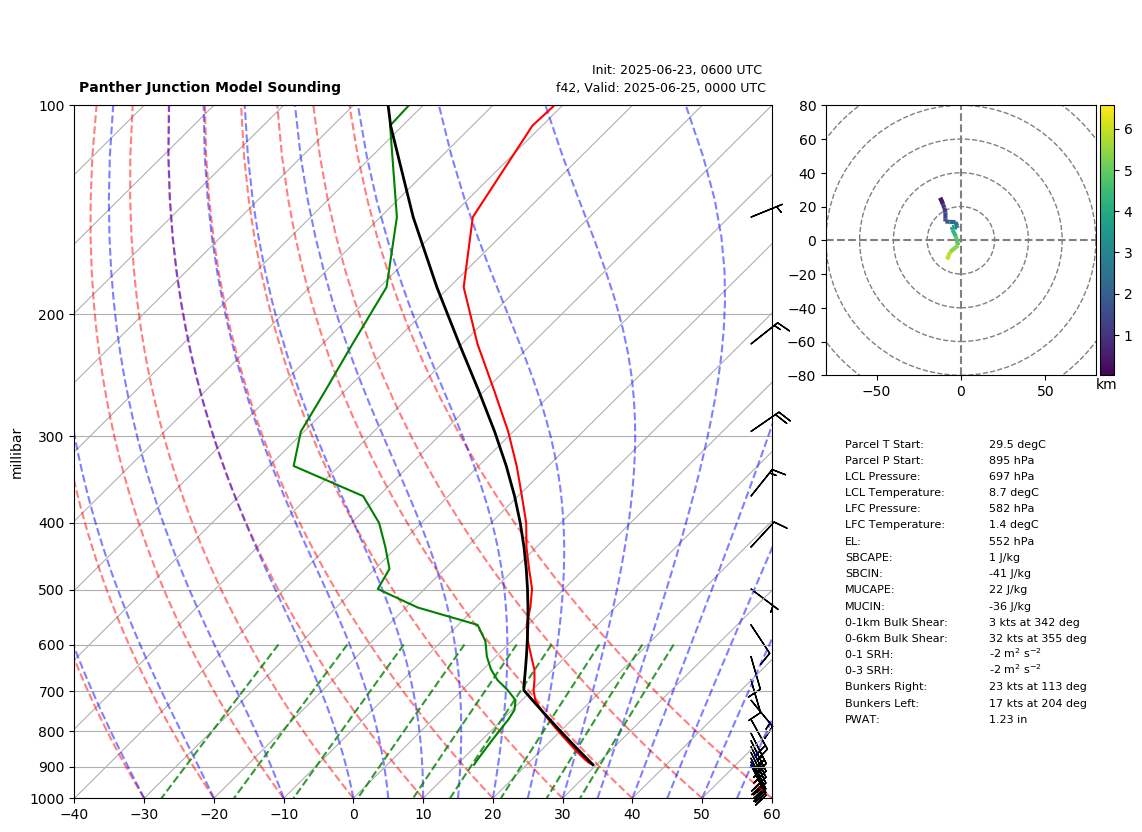The width and height of the screenshot is (1142, 832).
Task: Click the yellow top of the km colorbar
Action: (1107, 109)
